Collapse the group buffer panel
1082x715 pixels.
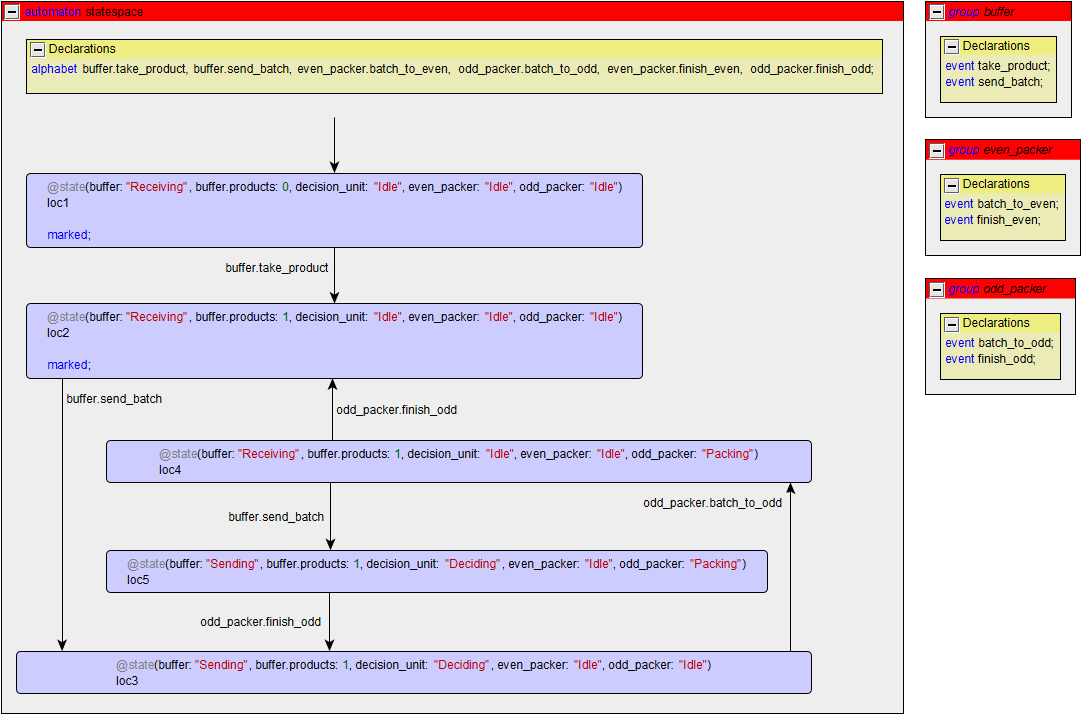937,12
